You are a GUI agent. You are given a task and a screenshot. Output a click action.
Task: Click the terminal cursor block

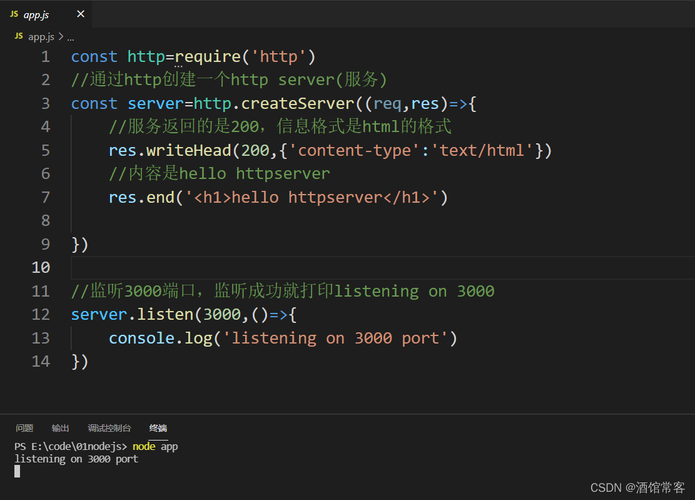pyautogui.click(x=17, y=472)
